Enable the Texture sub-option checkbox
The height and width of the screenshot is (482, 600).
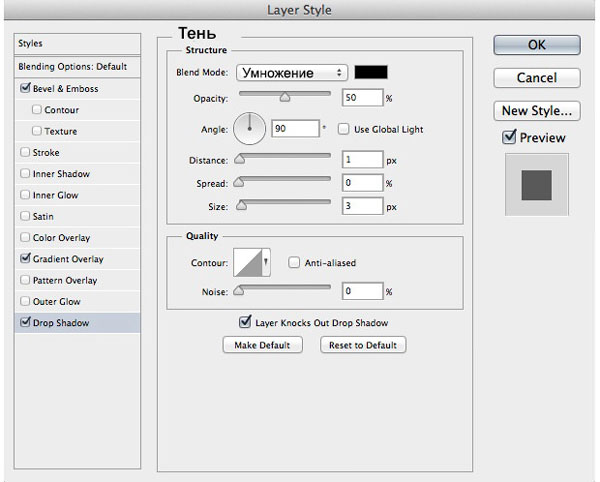[37, 131]
